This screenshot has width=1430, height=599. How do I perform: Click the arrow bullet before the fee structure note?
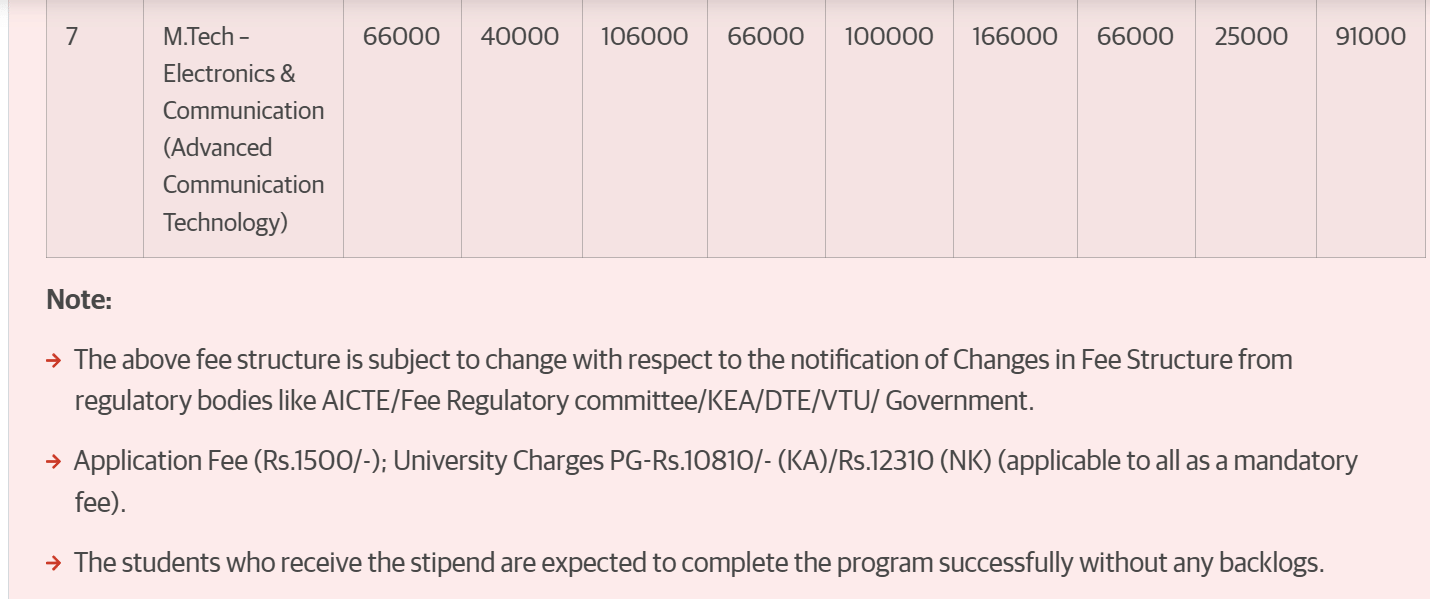(54, 360)
